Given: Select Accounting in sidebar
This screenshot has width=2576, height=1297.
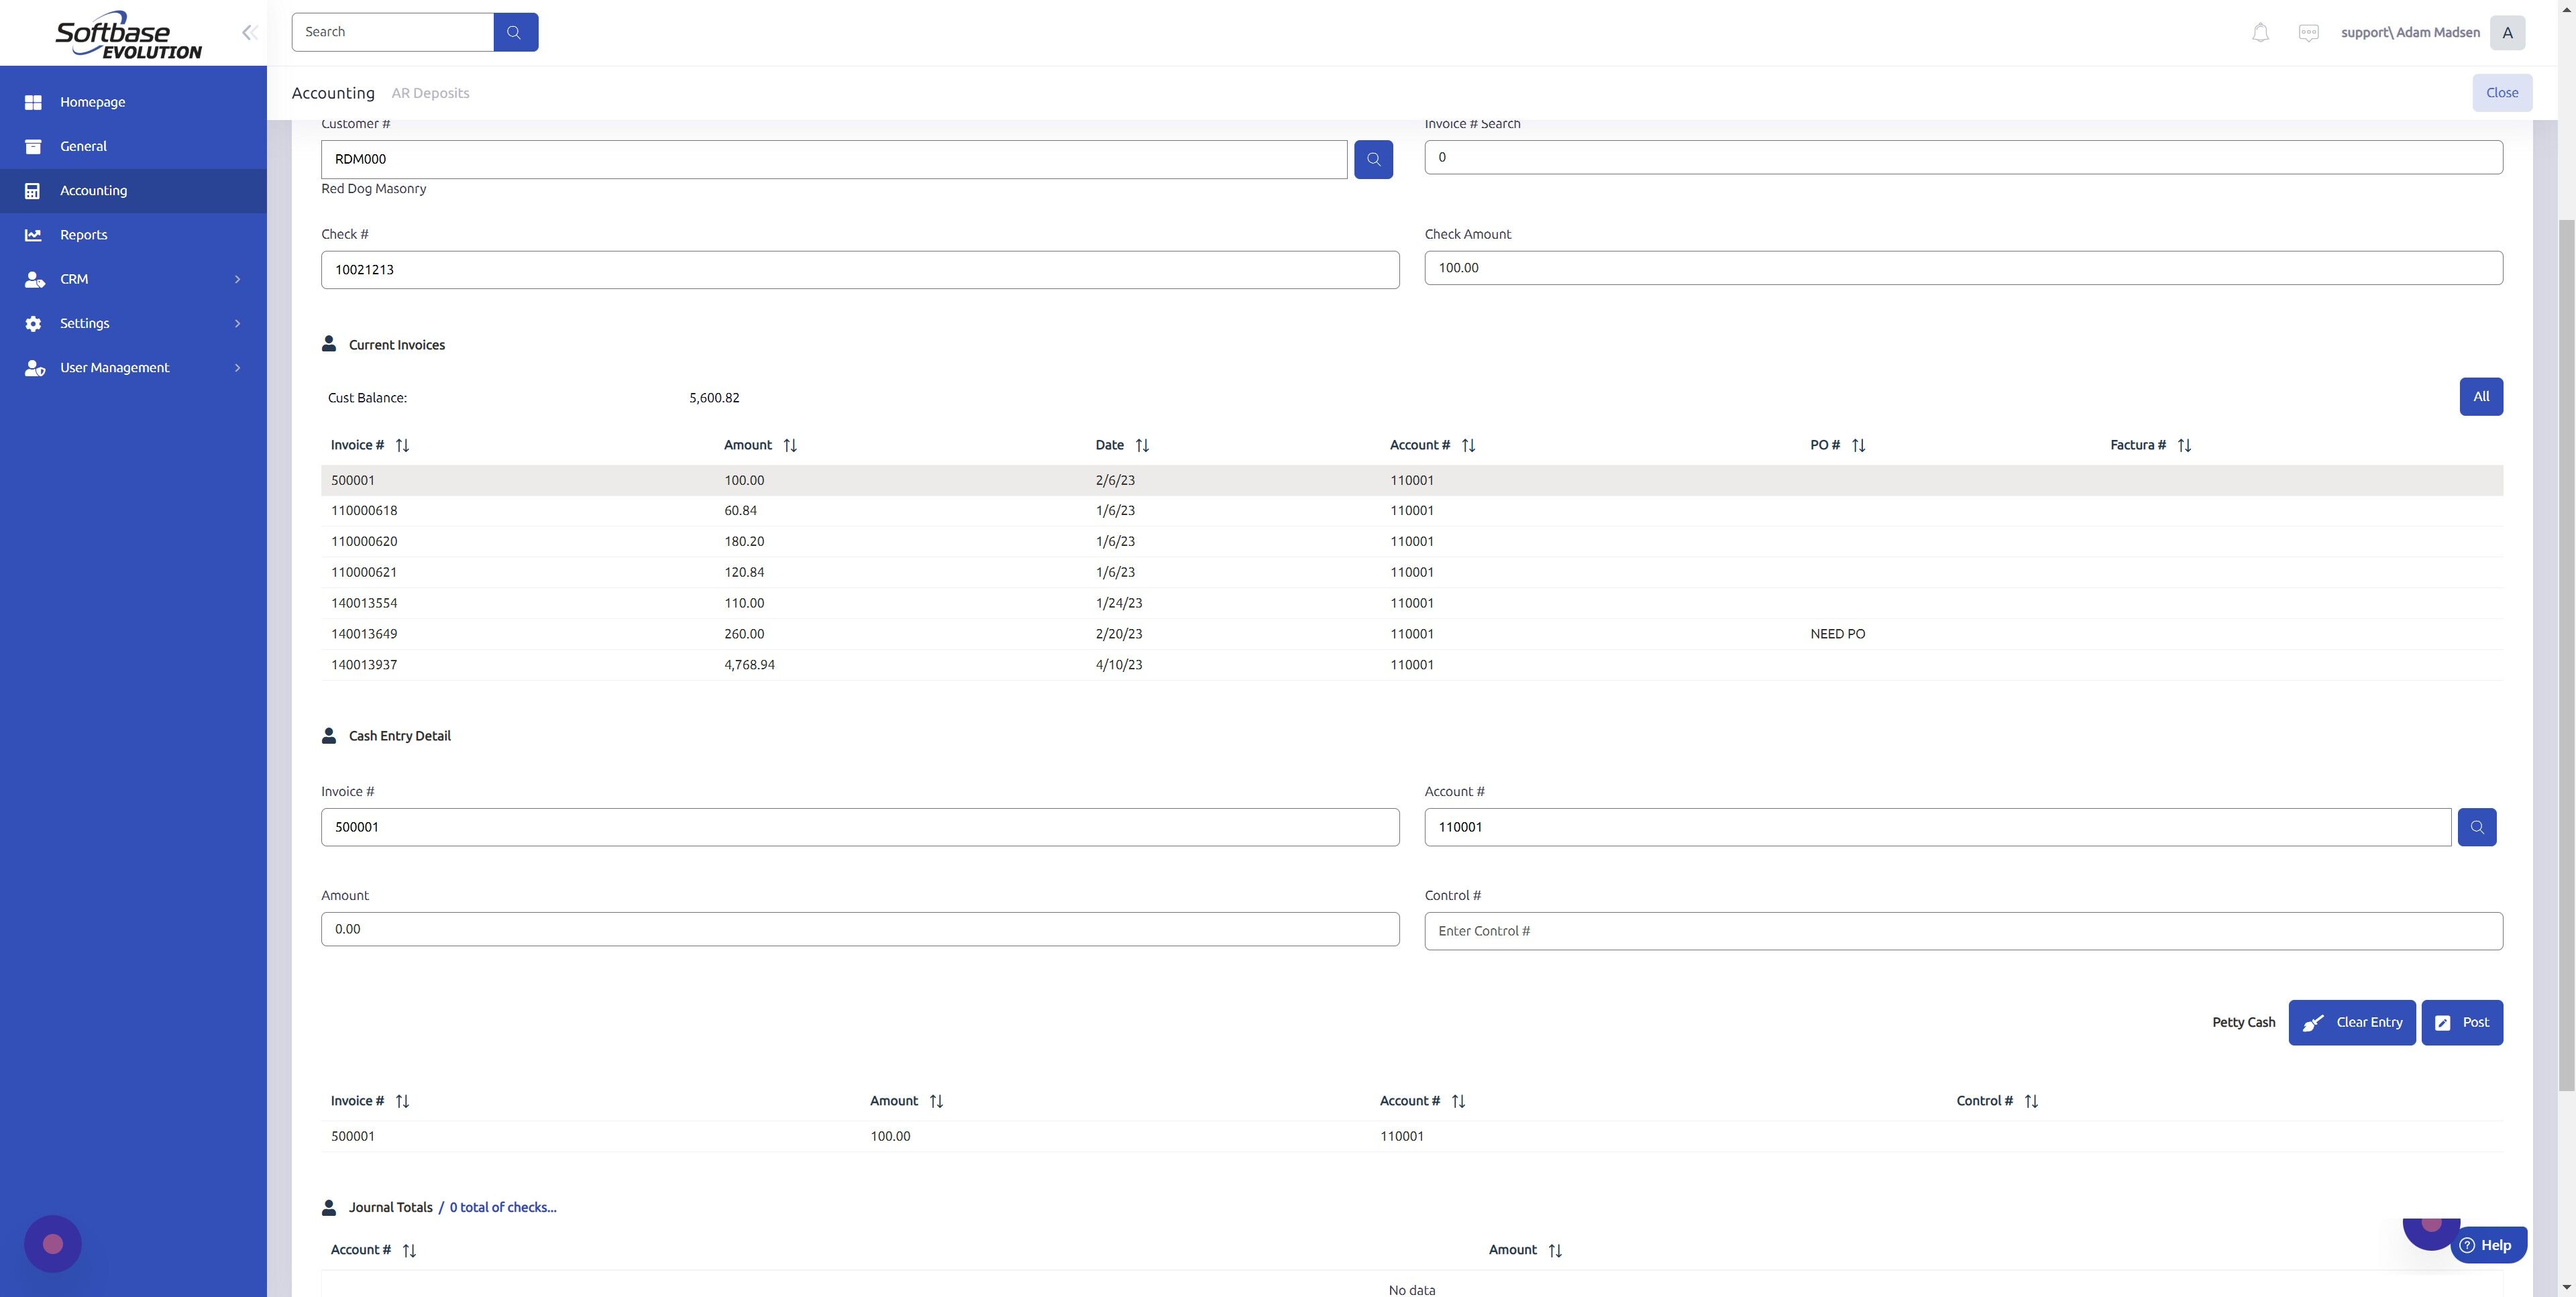Looking at the screenshot, I should point(133,190).
